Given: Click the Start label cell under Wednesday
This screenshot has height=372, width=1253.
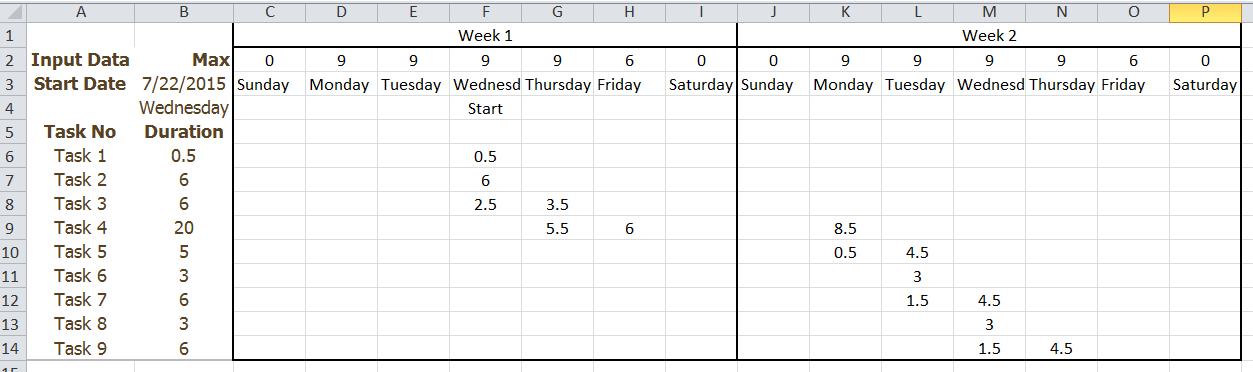Looking at the screenshot, I should [485, 108].
